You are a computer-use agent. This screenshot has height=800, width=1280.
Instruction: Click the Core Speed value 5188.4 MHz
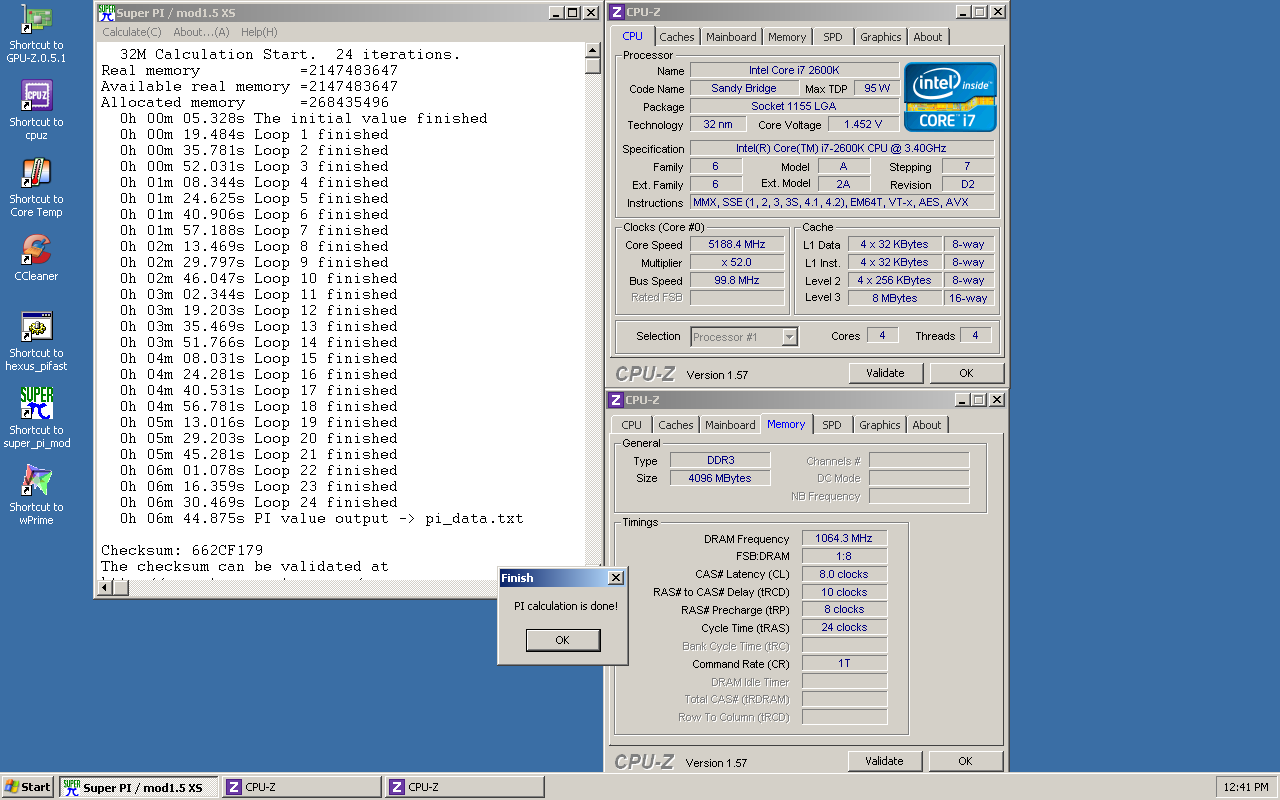pyautogui.click(x=737, y=245)
